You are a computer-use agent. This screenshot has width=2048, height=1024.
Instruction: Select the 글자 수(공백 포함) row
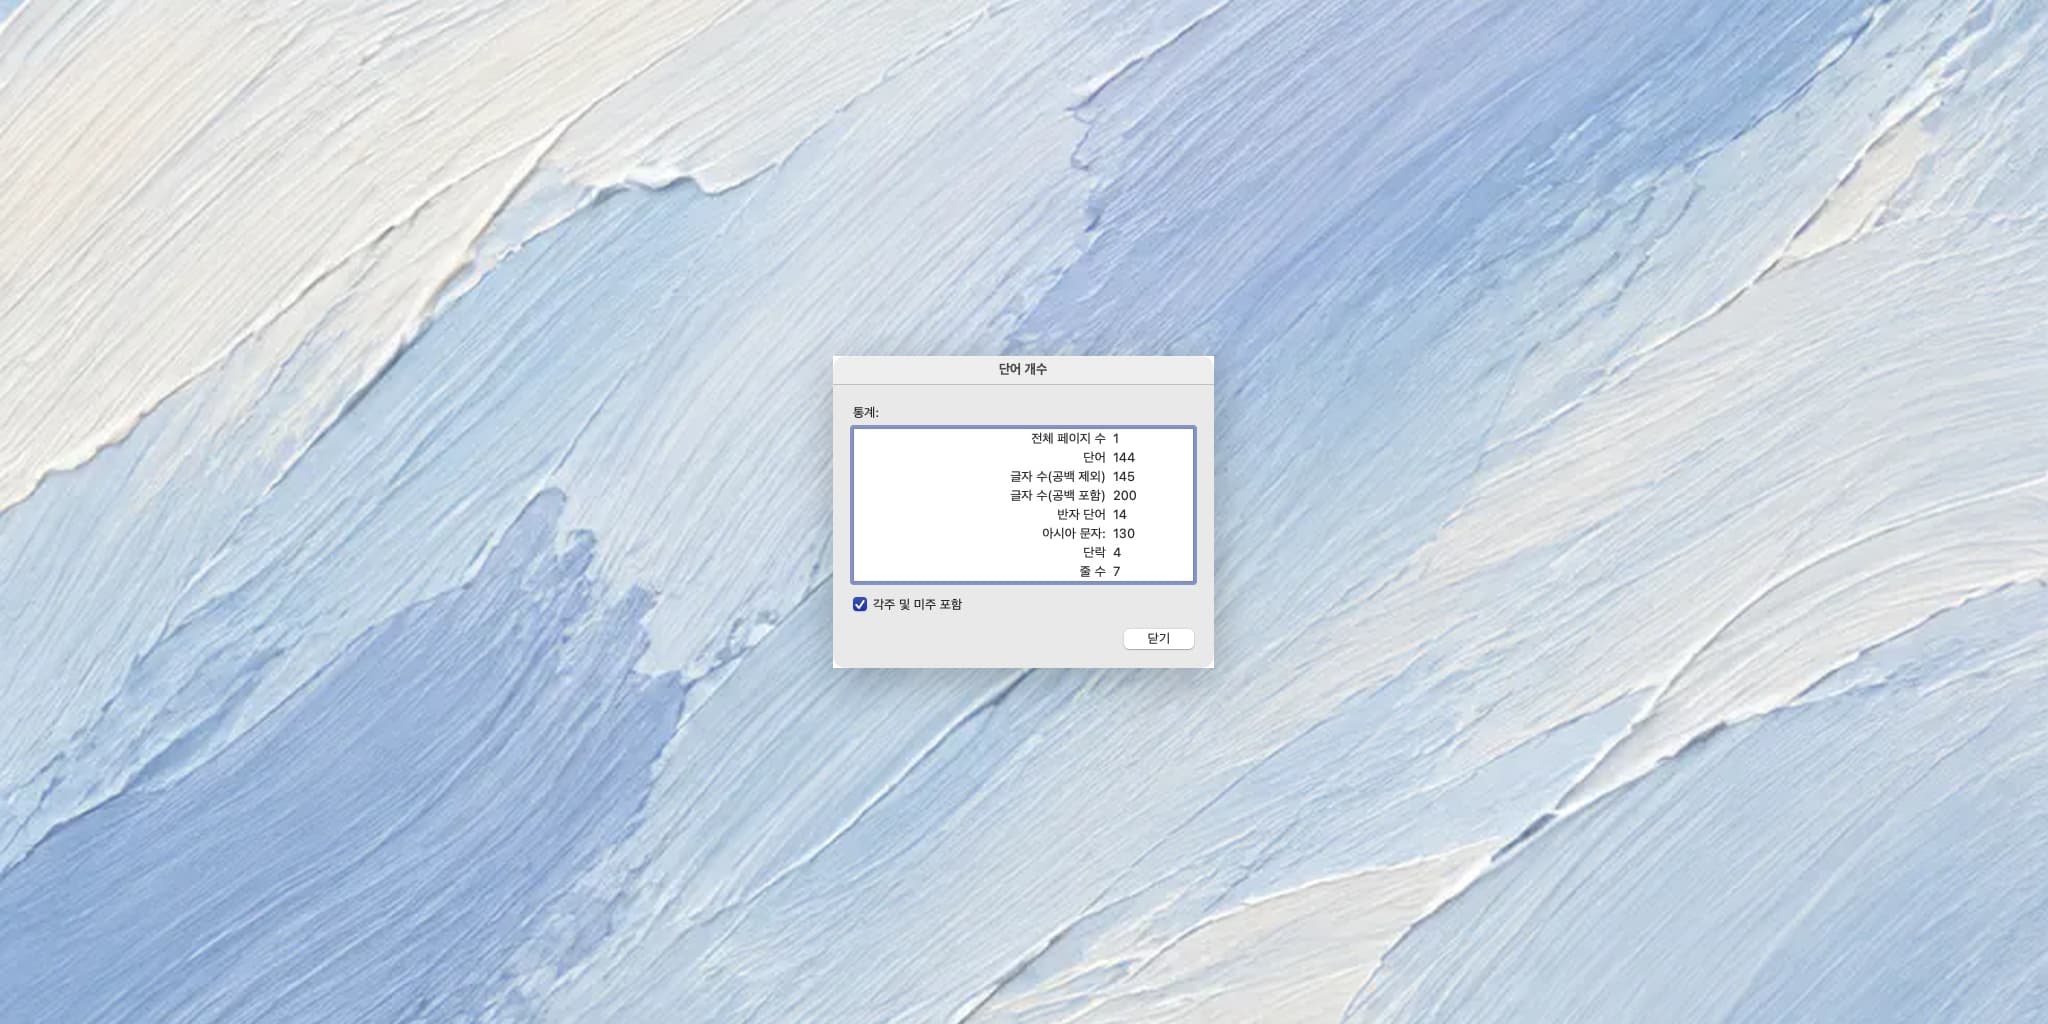1023,495
